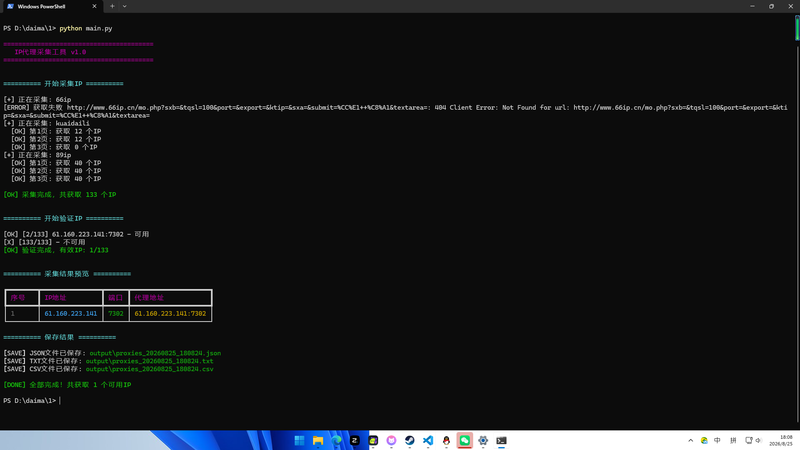Viewport: 800px width, 450px height.
Task: Open a new terminal tab with plus
Action: tap(112, 6)
